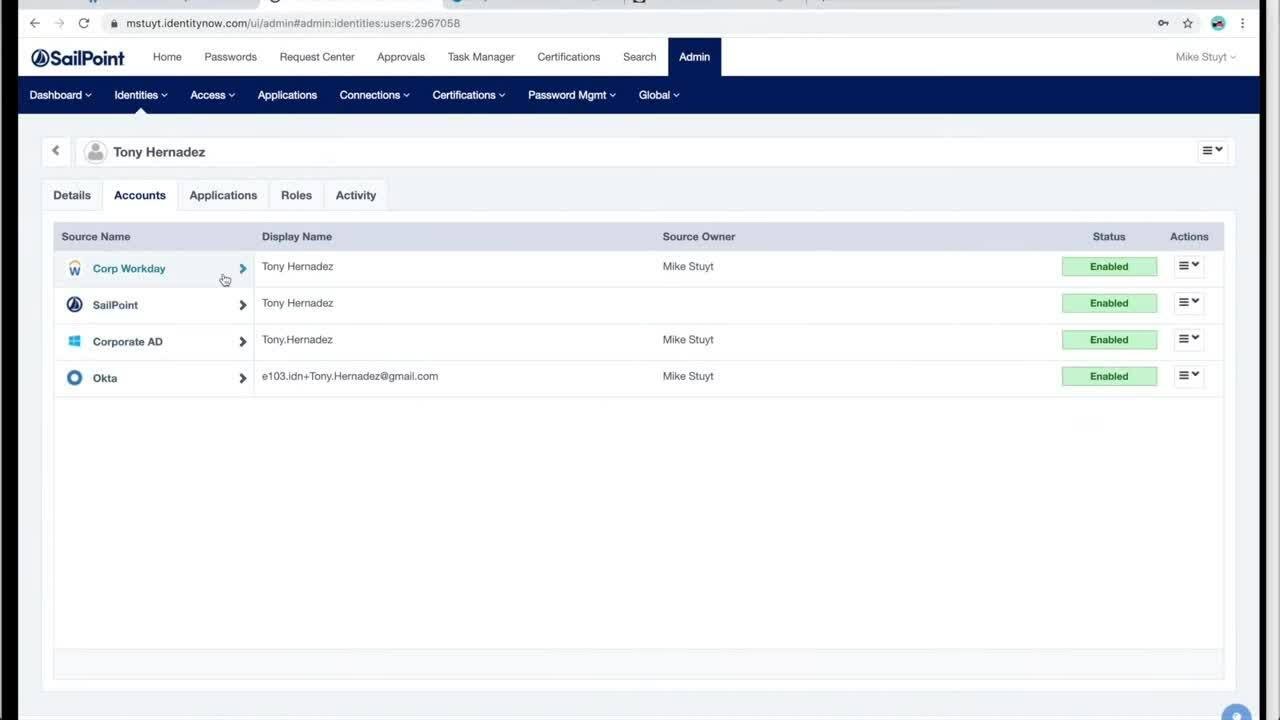Switch to the Details tab
The height and width of the screenshot is (720, 1280).
point(72,195)
